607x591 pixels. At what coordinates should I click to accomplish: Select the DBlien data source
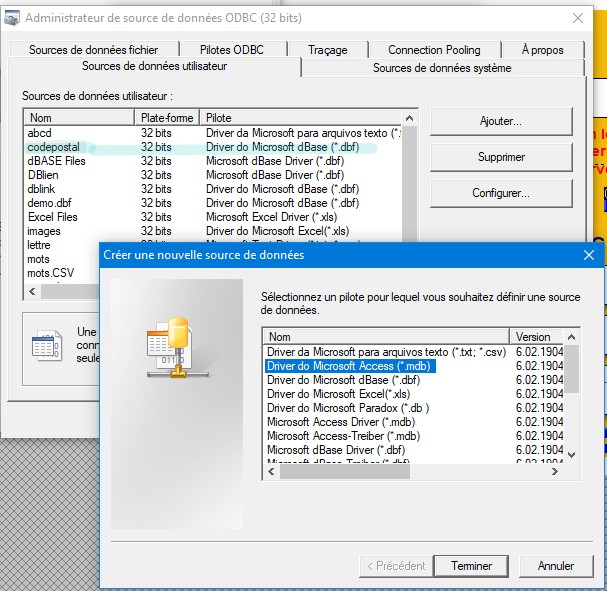pyautogui.click(x=213, y=175)
